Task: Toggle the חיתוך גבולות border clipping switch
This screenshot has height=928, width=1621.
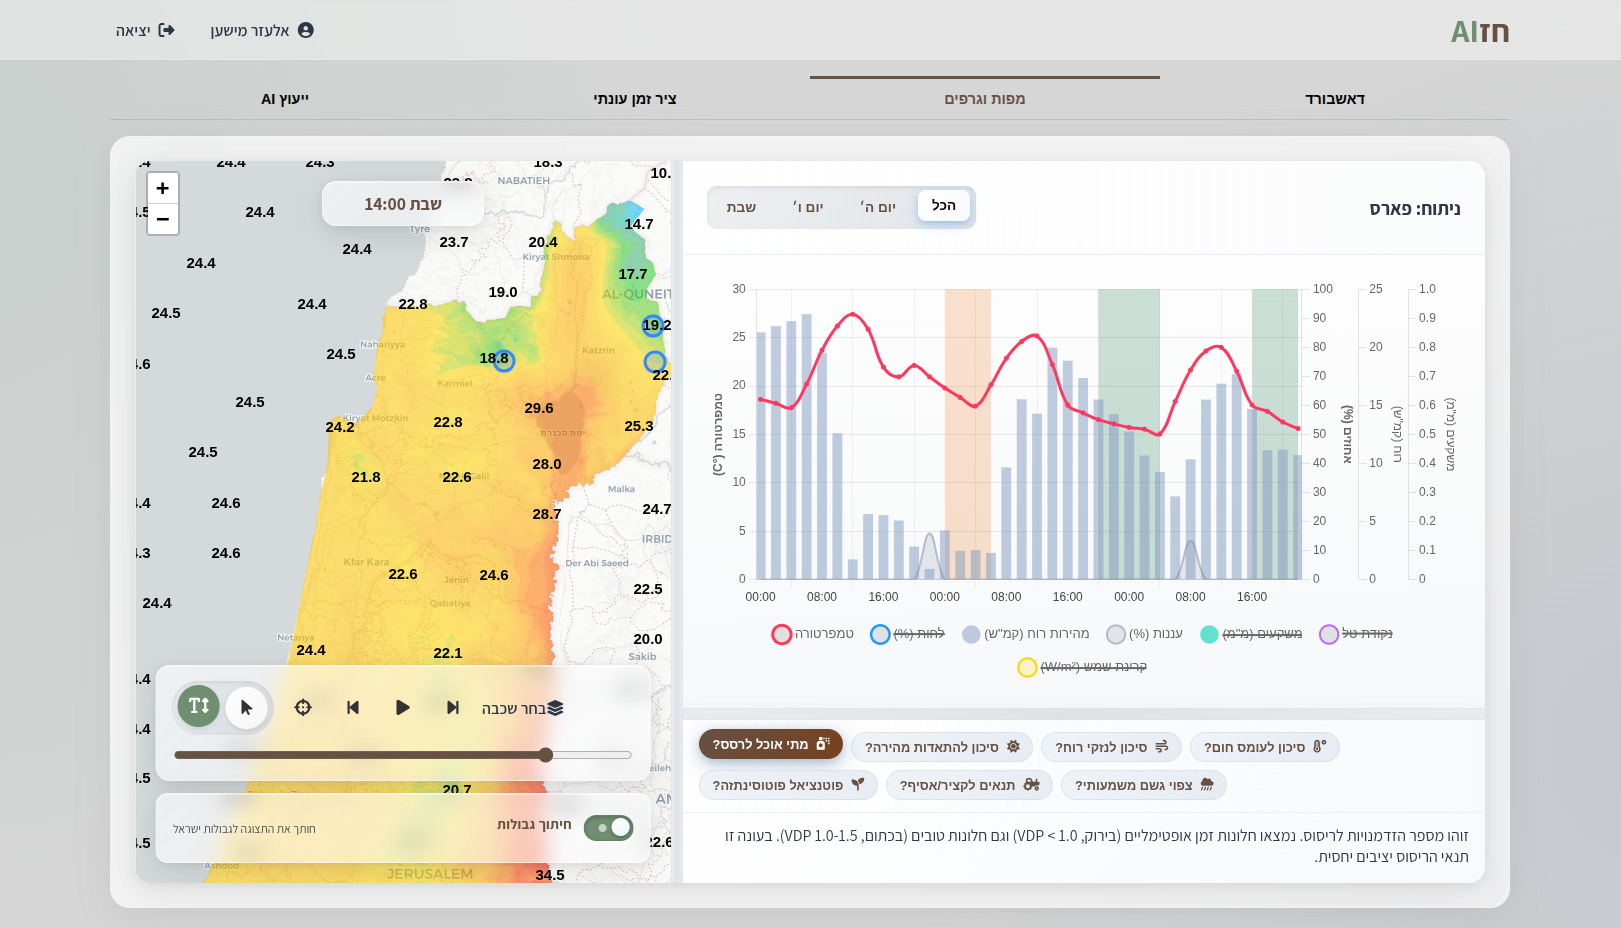Action: 608,828
